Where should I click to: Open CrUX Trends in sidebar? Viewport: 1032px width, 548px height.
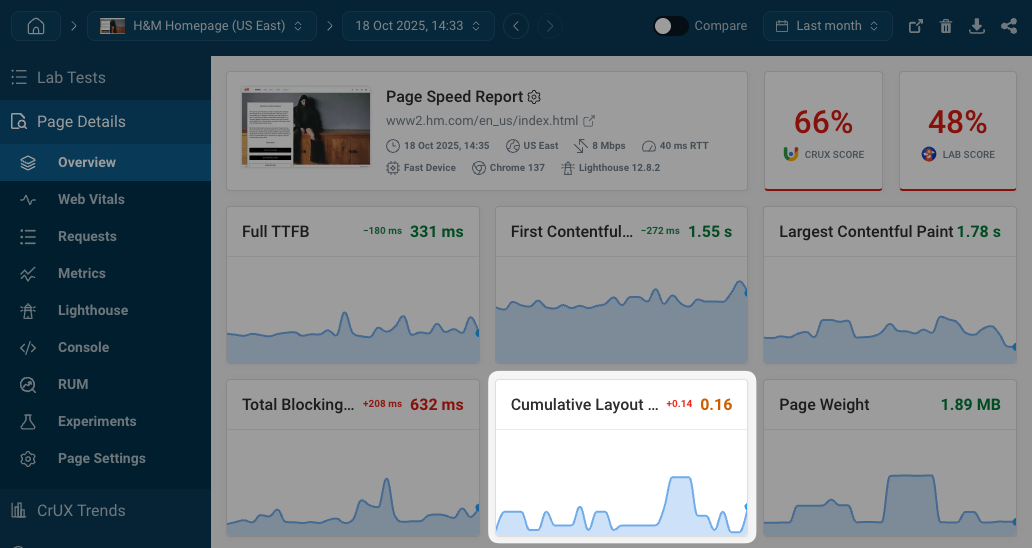click(x=105, y=511)
